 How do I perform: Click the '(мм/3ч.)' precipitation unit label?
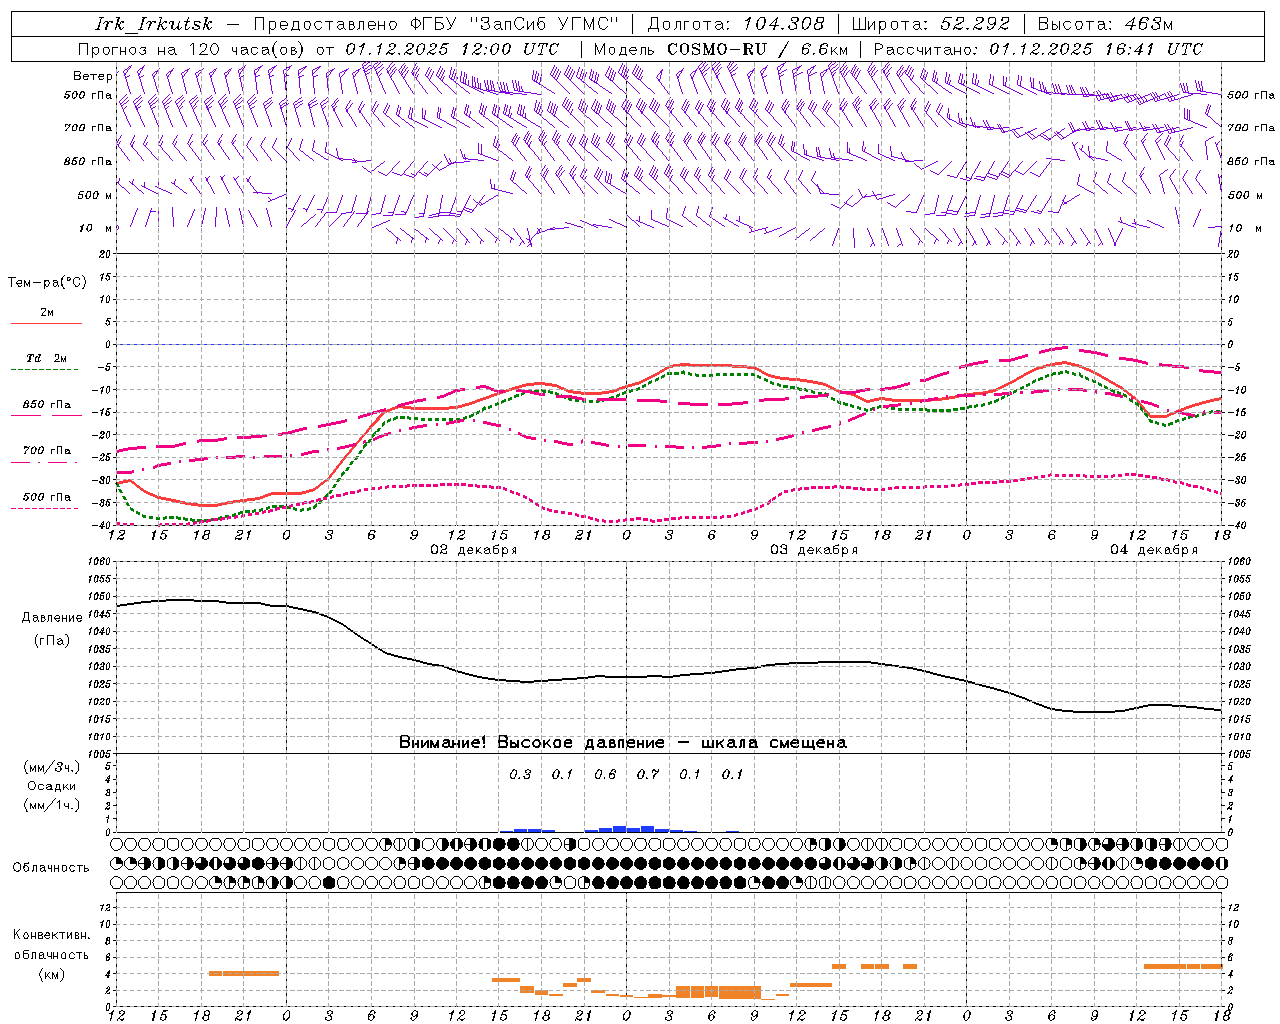point(51,767)
